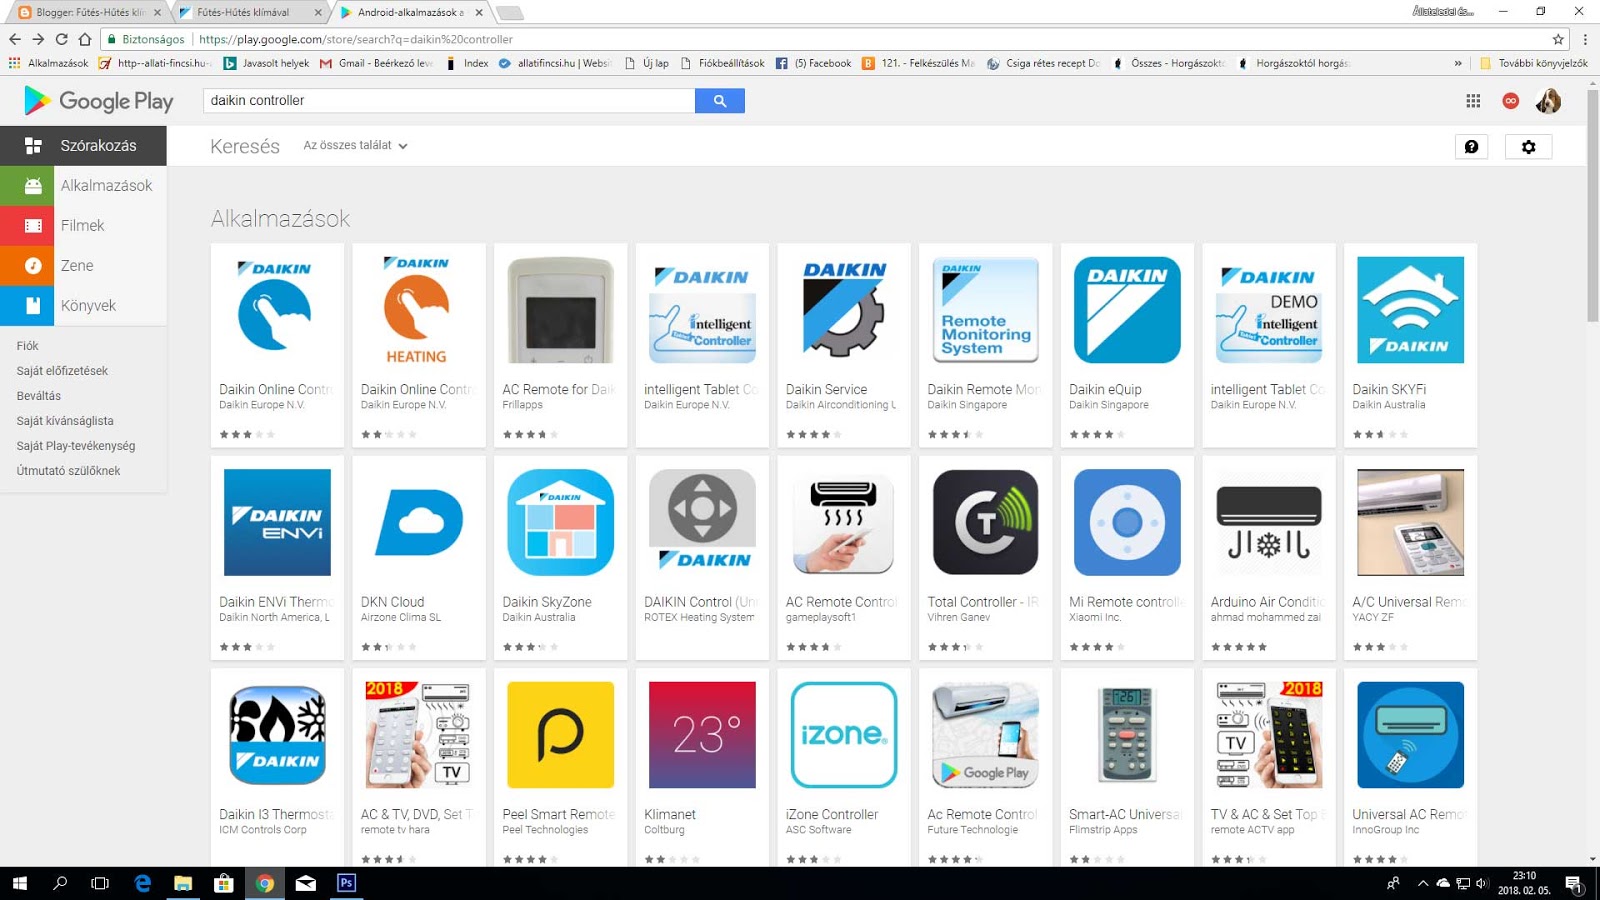Open the Play Store settings gear

(1529, 147)
